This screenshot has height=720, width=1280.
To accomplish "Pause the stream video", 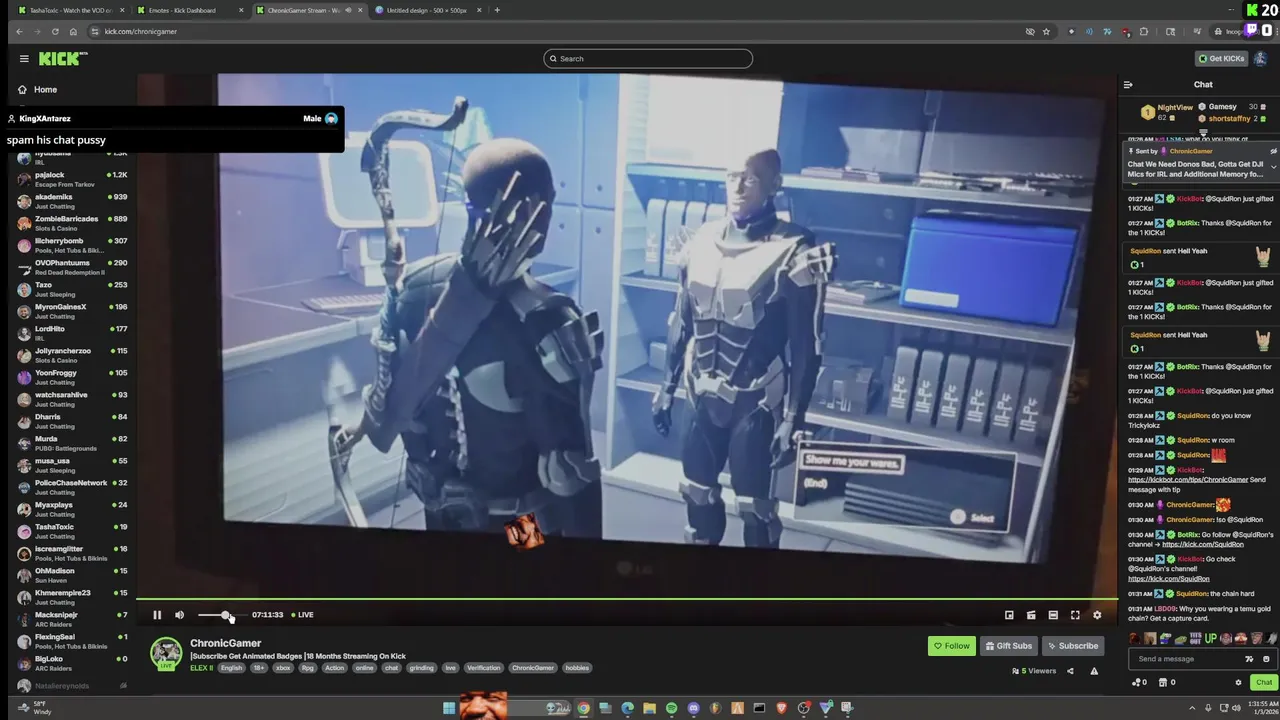I will tap(157, 615).
